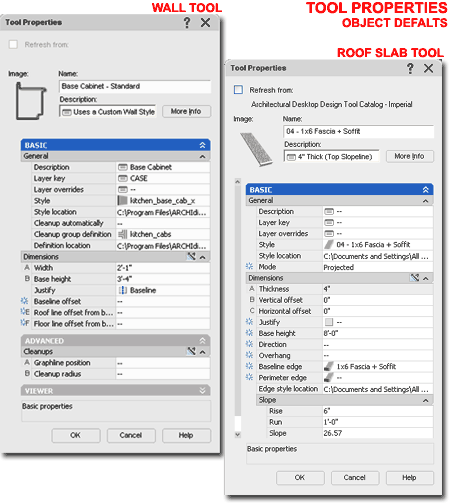Viewport: 450px width, 503px height.
Task: Click slab style icon beside 04 - 1x6 Fascia + Soffit
Action: pos(329,244)
